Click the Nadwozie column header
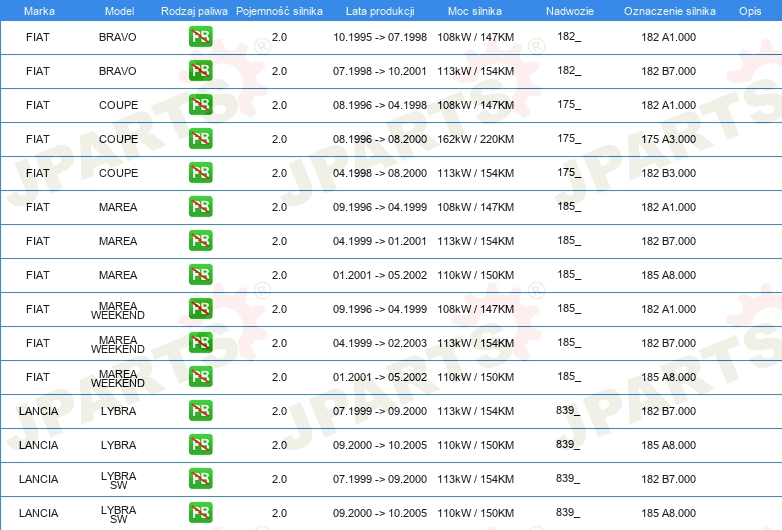Image resolution: width=782 pixels, height=530 pixels. [x=570, y=11]
